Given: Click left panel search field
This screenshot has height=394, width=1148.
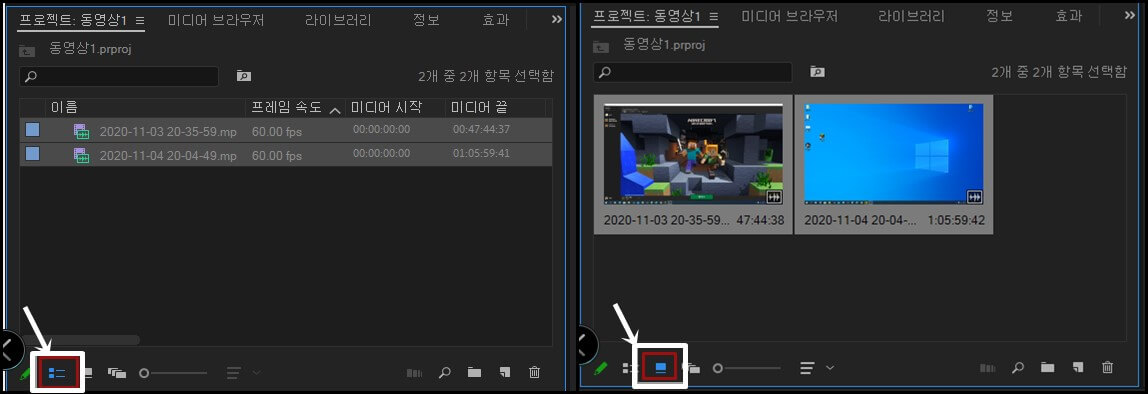Looking at the screenshot, I should point(119,76).
